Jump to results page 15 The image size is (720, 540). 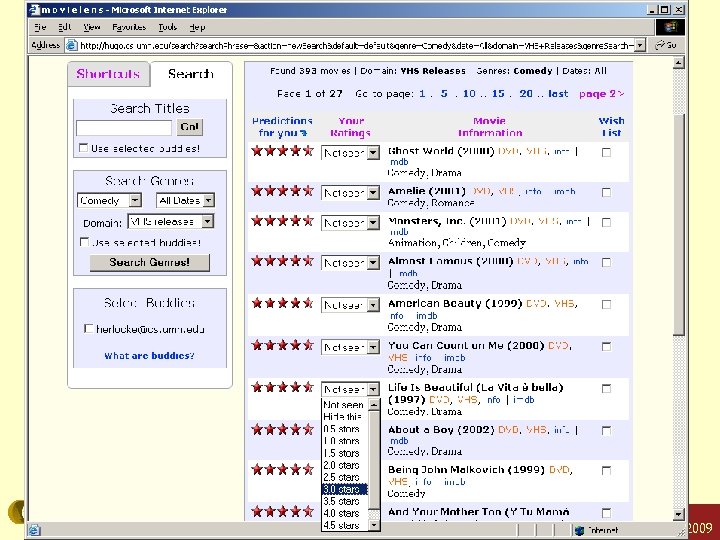coord(498,94)
